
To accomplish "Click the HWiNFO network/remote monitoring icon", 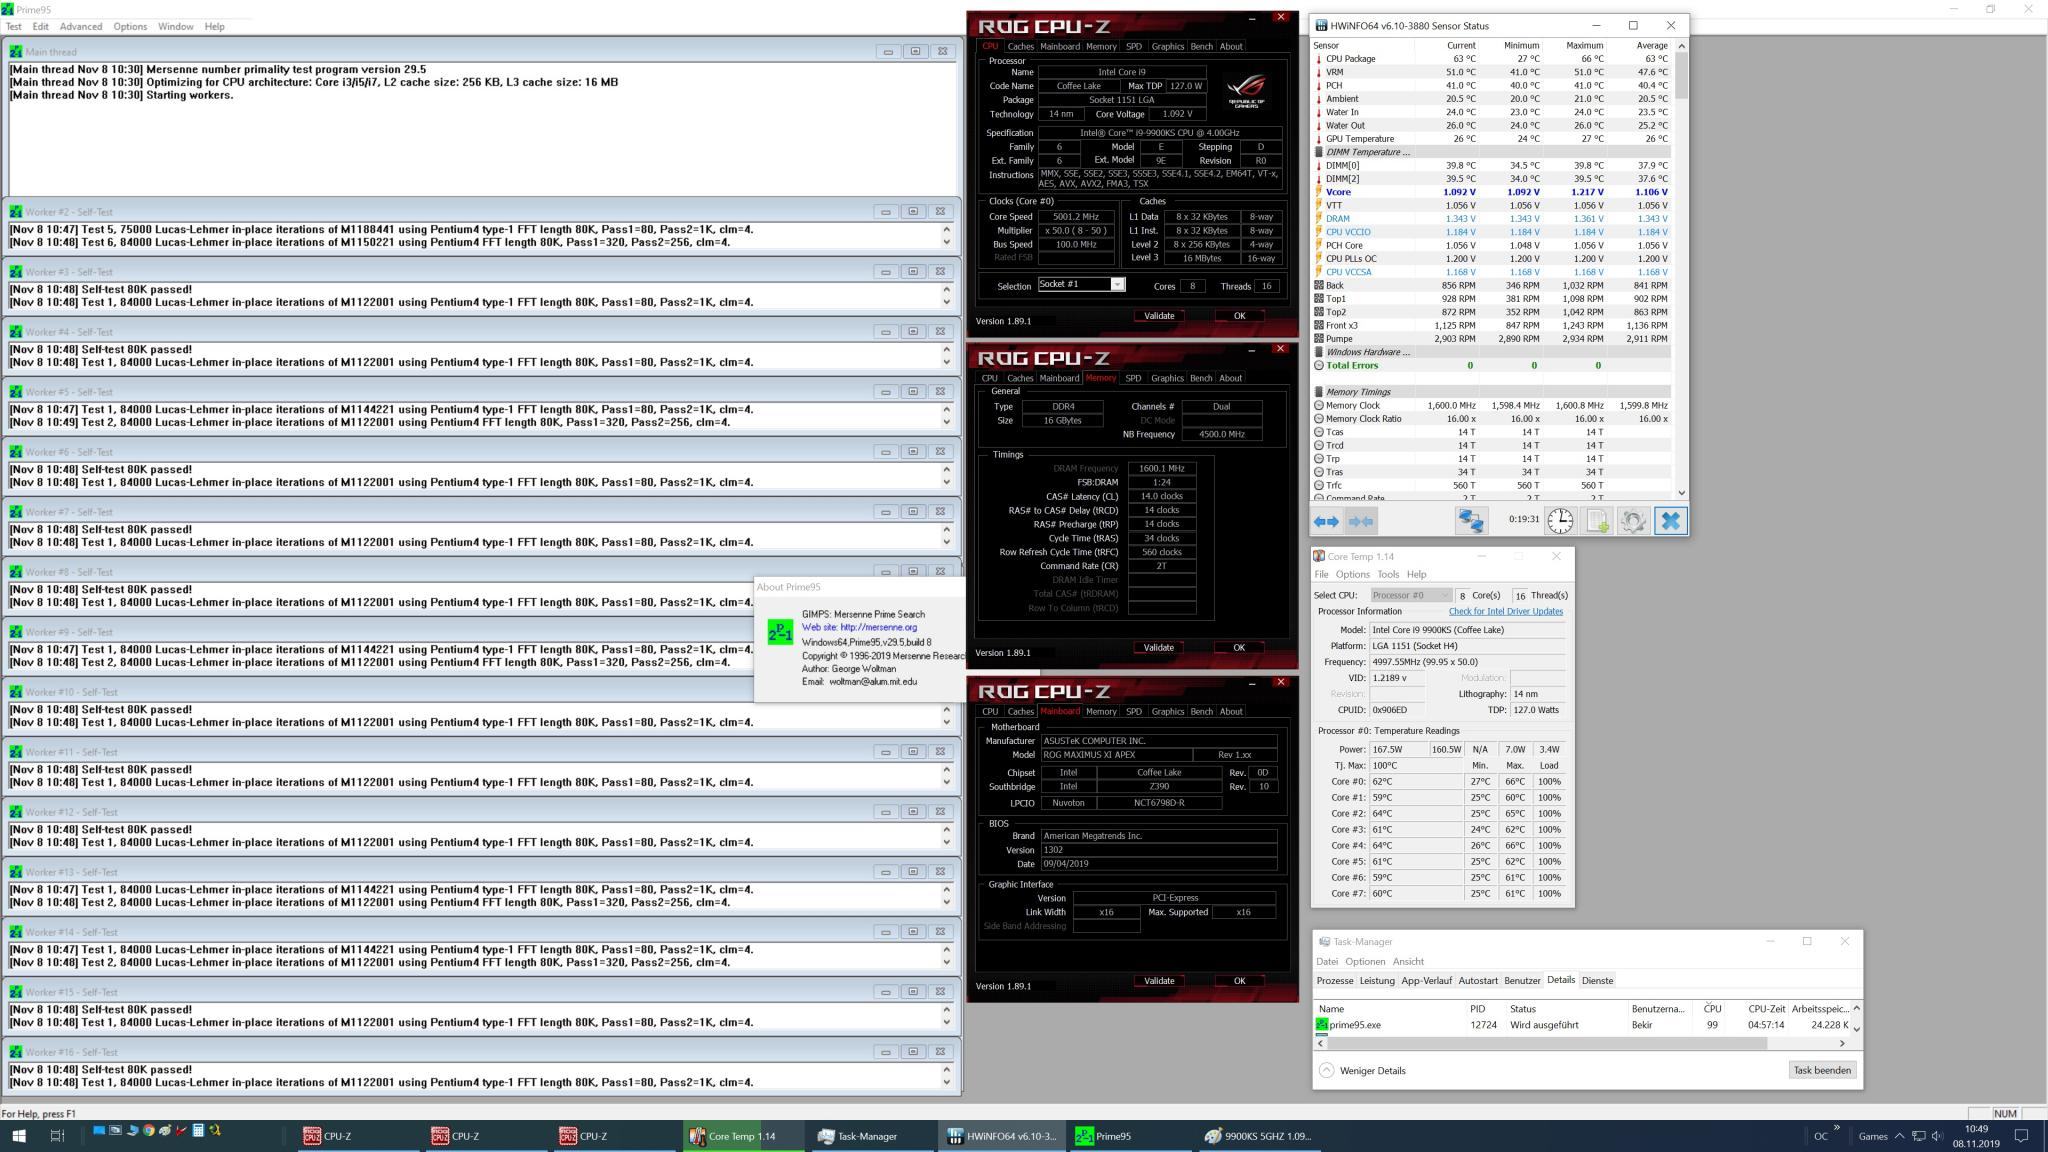I will point(1471,521).
